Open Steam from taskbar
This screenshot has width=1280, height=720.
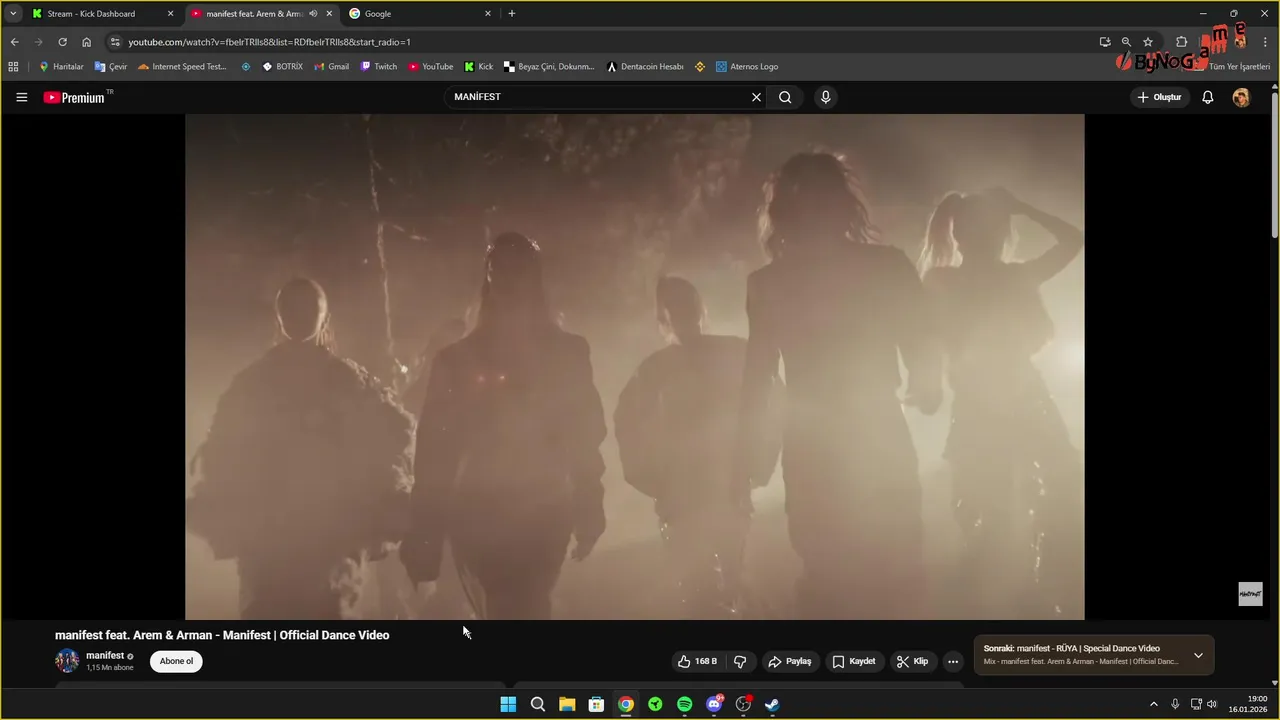[772, 704]
